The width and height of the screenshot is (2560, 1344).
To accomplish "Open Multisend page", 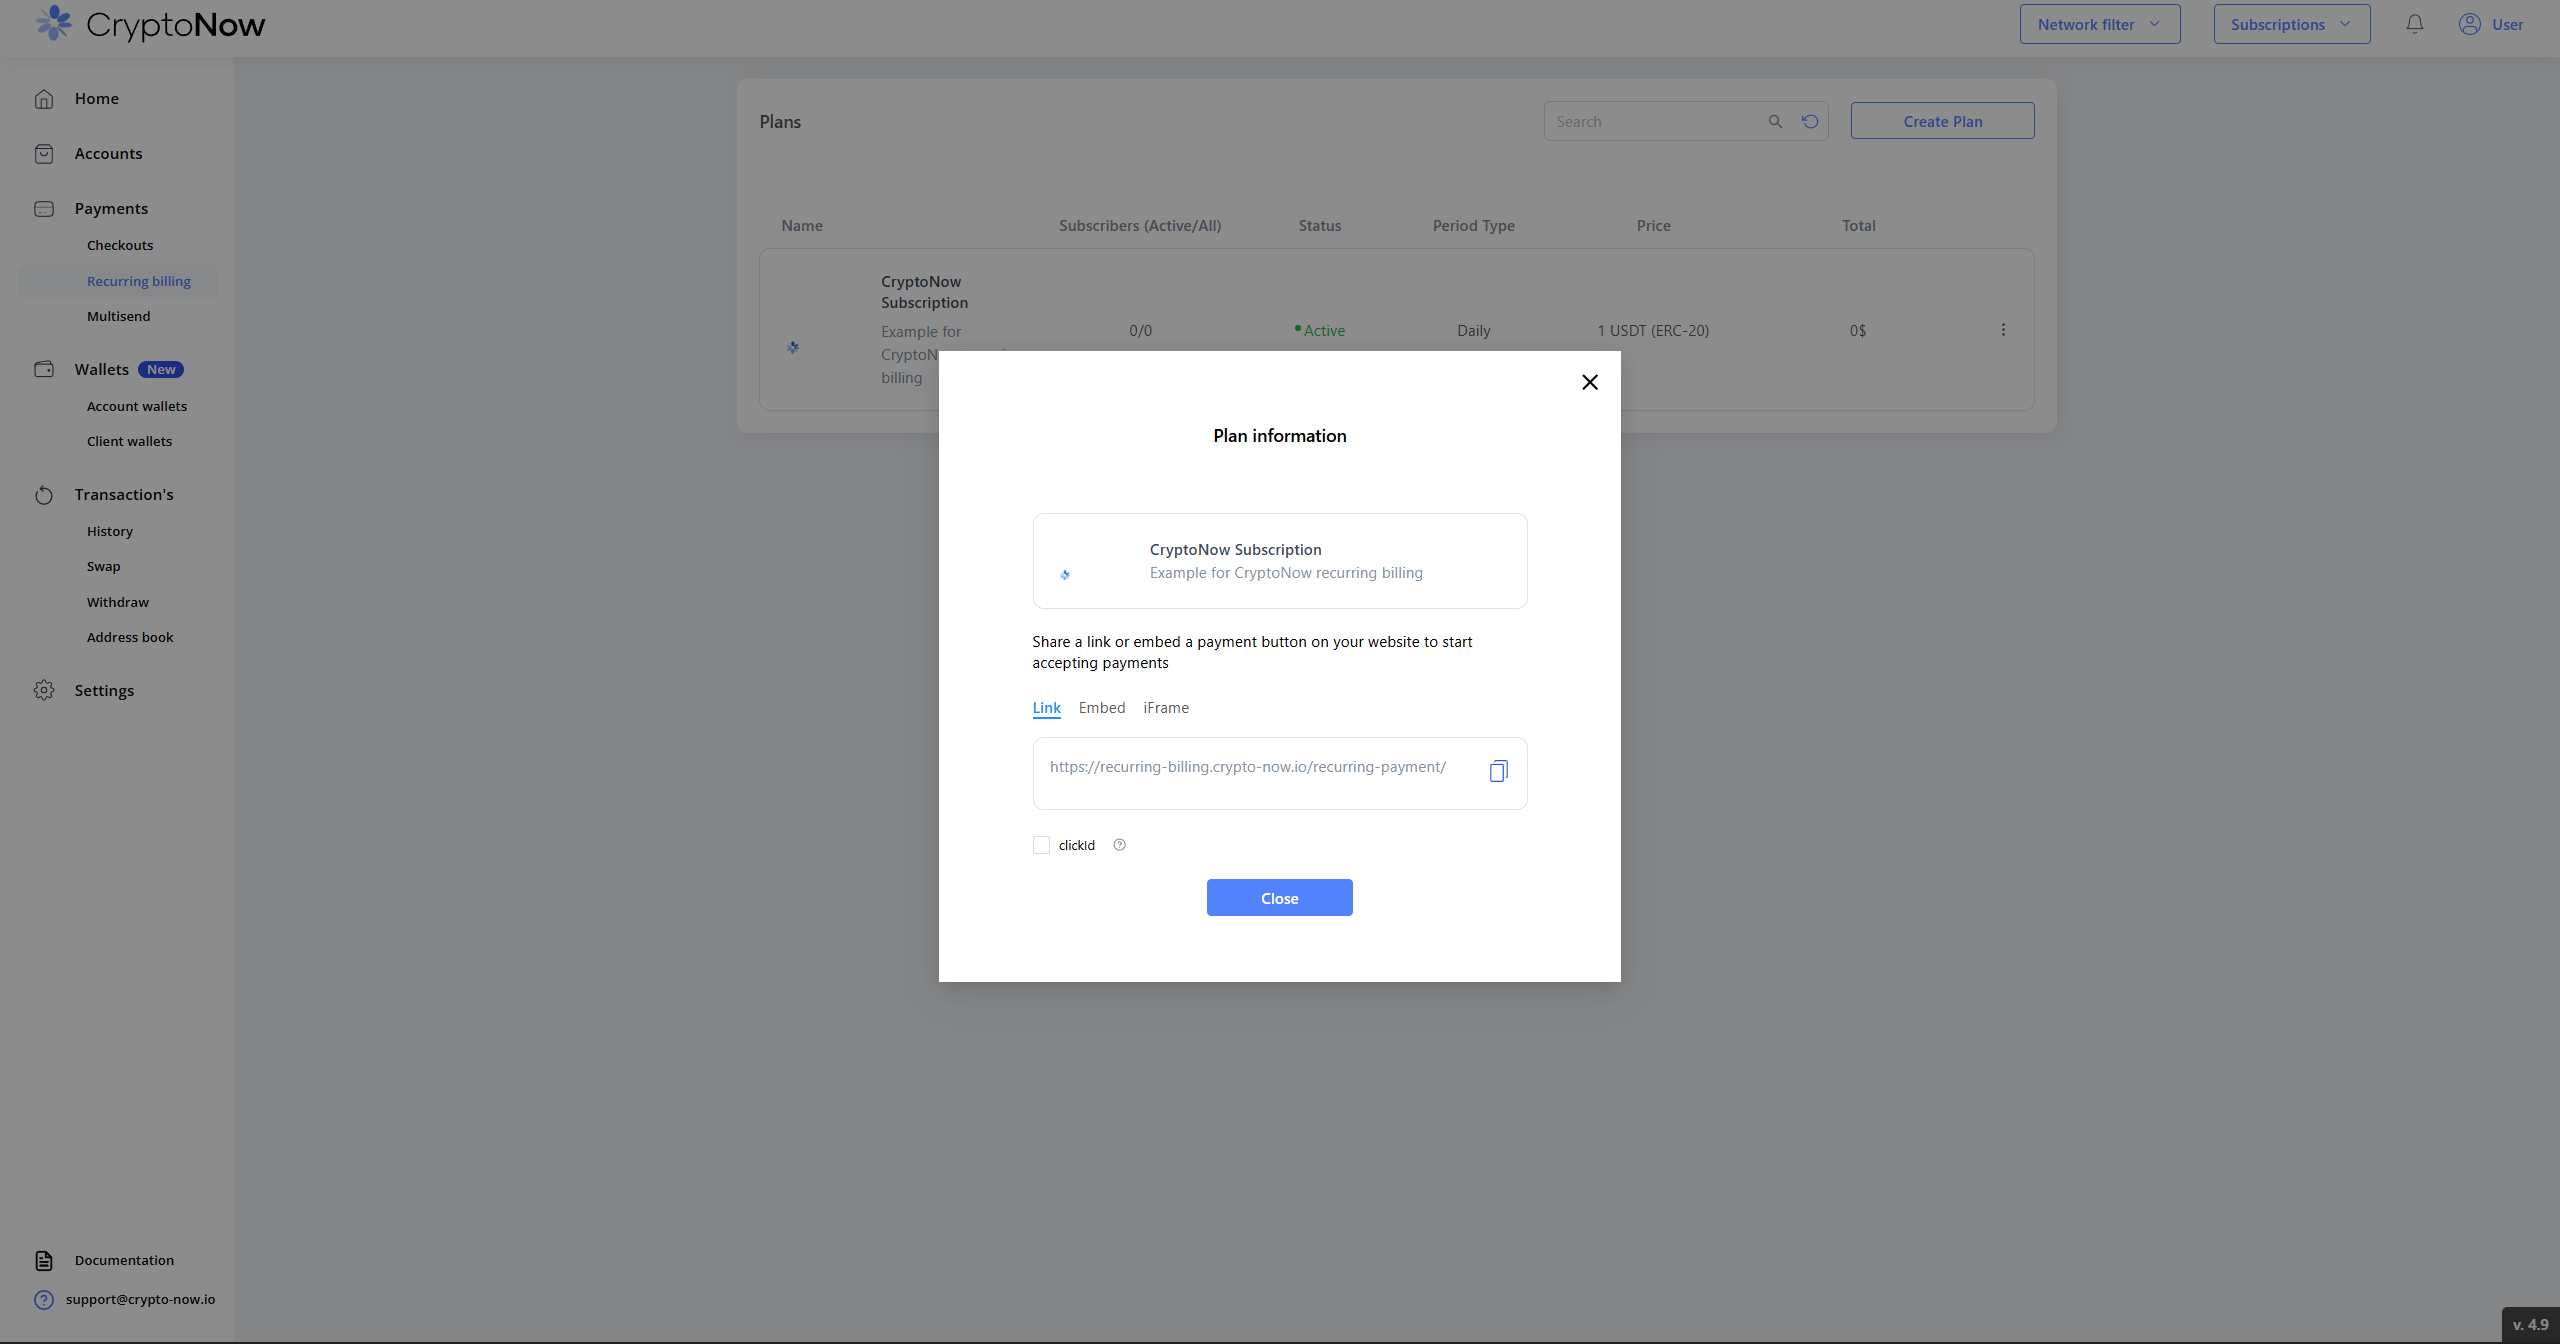I will point(118,316).
